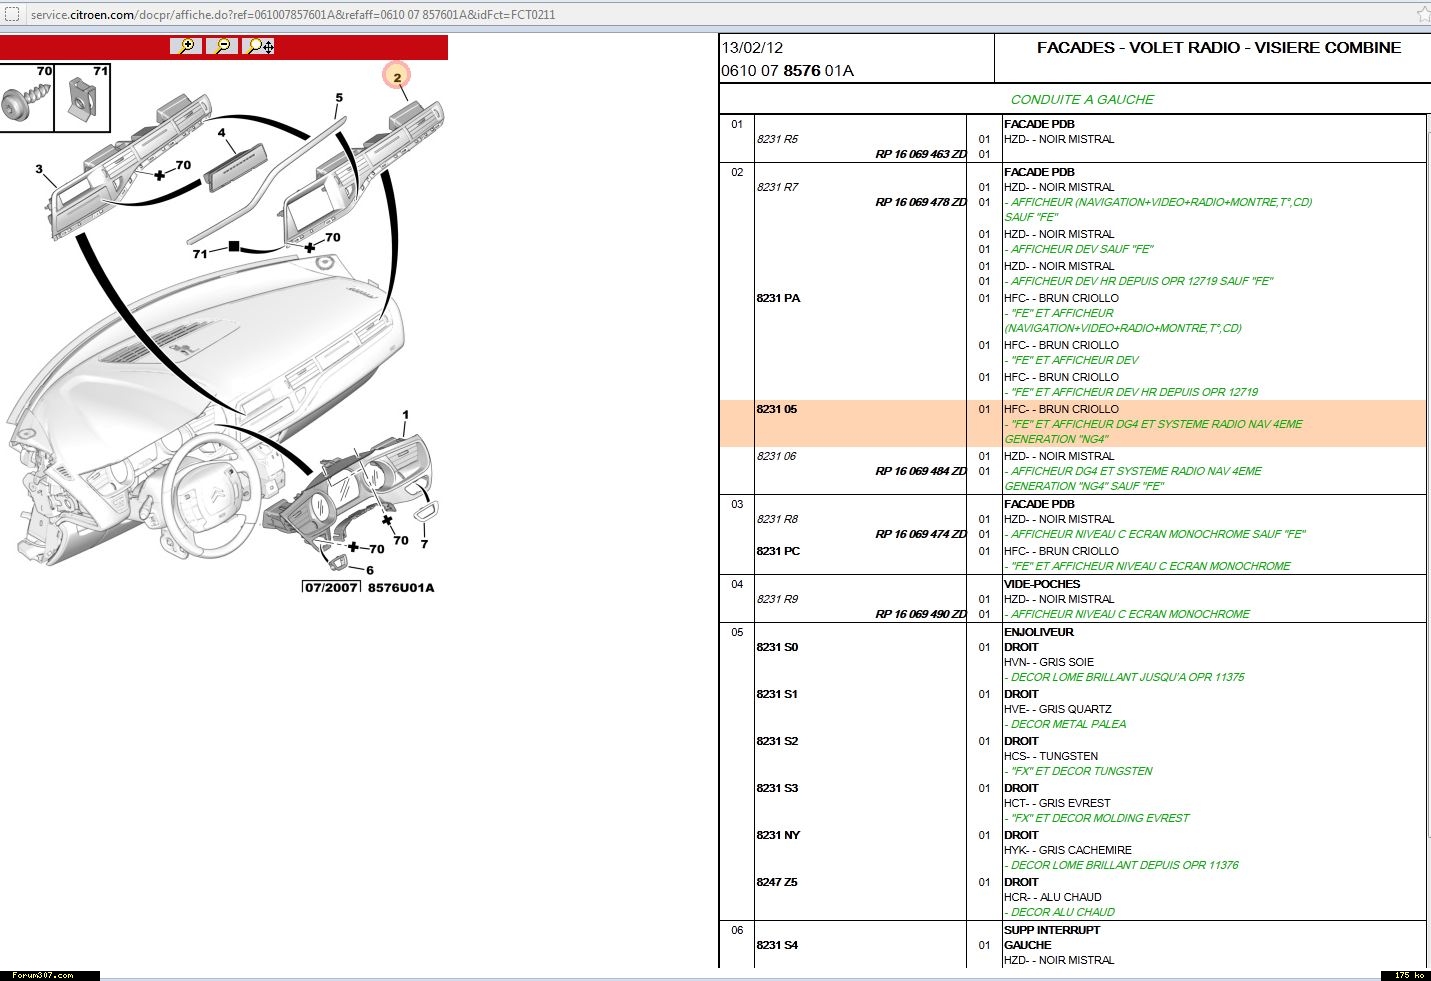Bookmark page with the star icon

click(1423, 14)
